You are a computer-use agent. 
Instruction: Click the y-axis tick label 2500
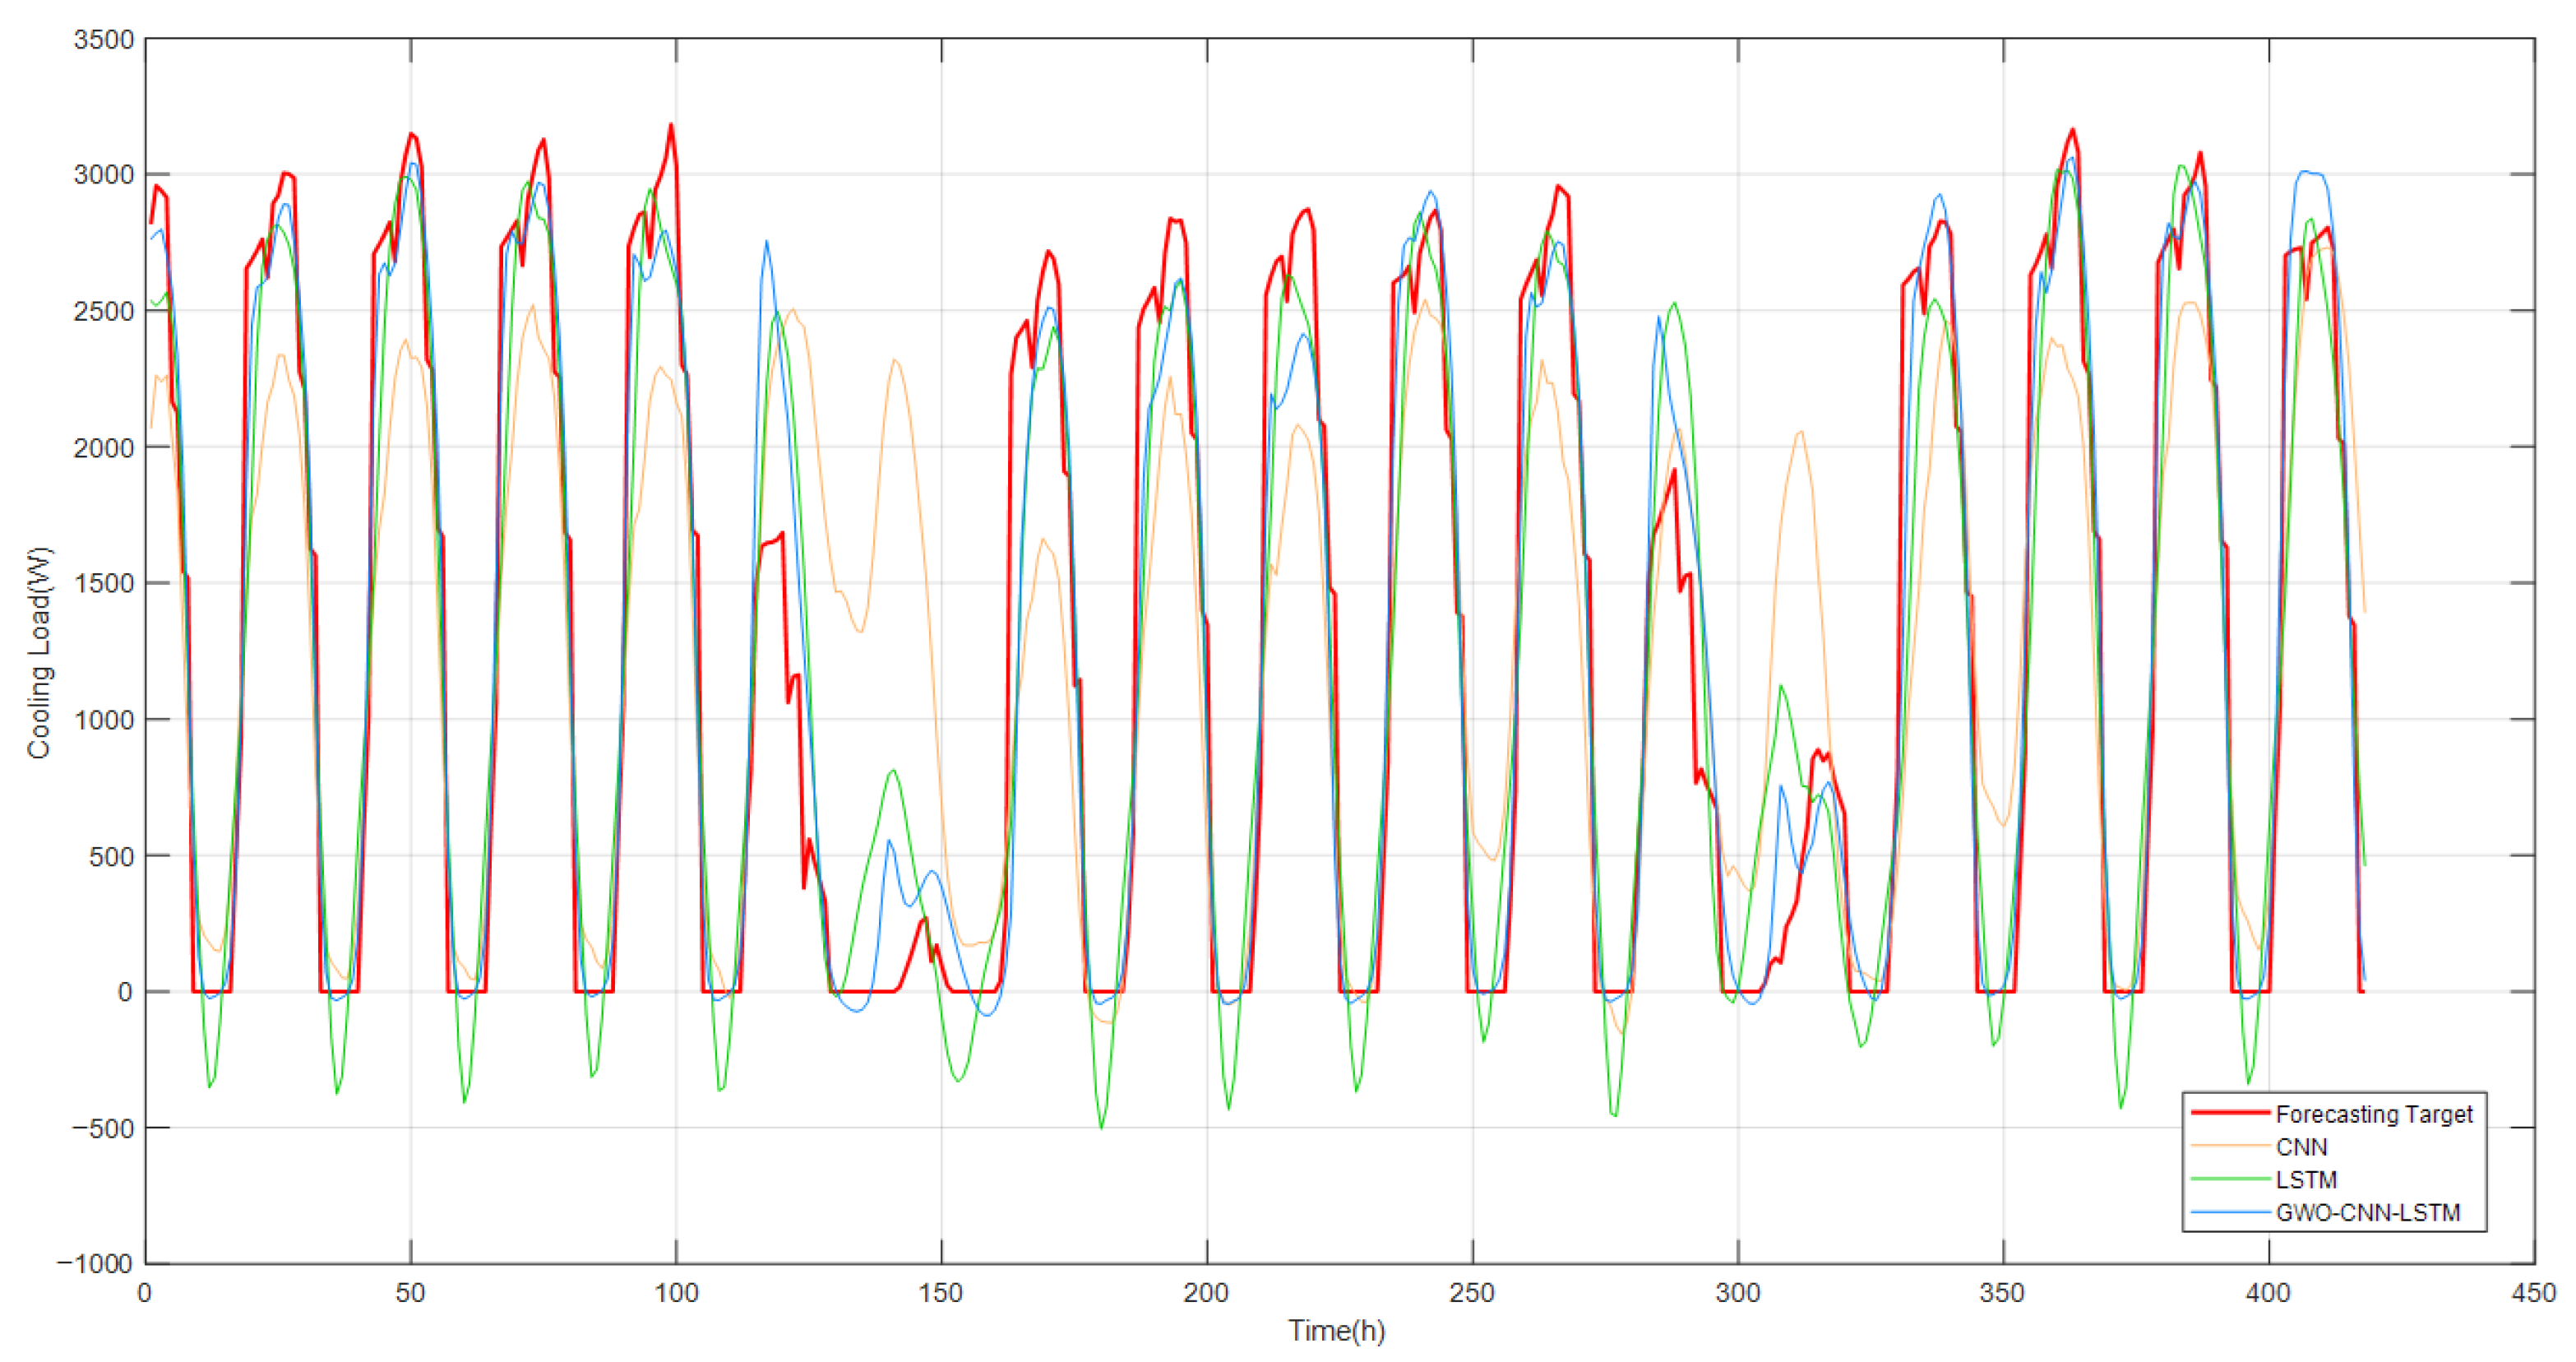point(103,311)
